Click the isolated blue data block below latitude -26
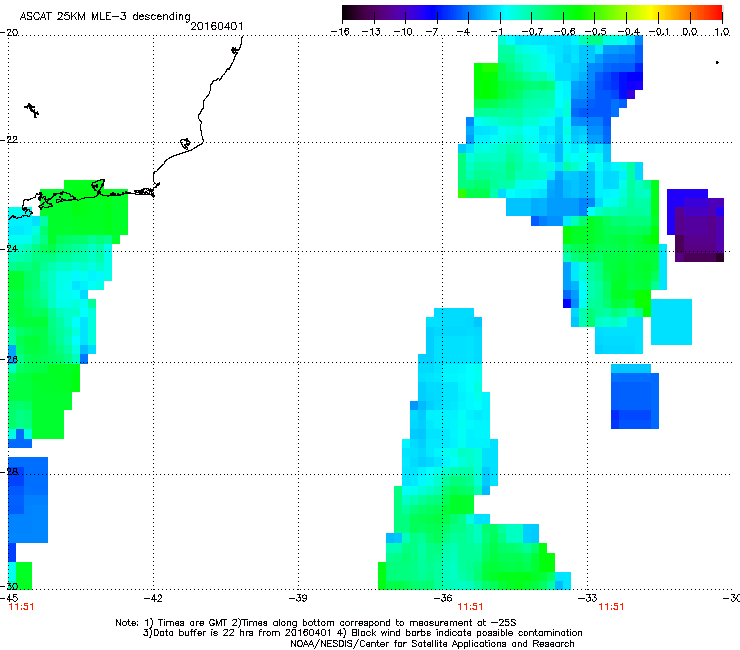Viewport: 740px width, 650px height. tap(635, 397)
